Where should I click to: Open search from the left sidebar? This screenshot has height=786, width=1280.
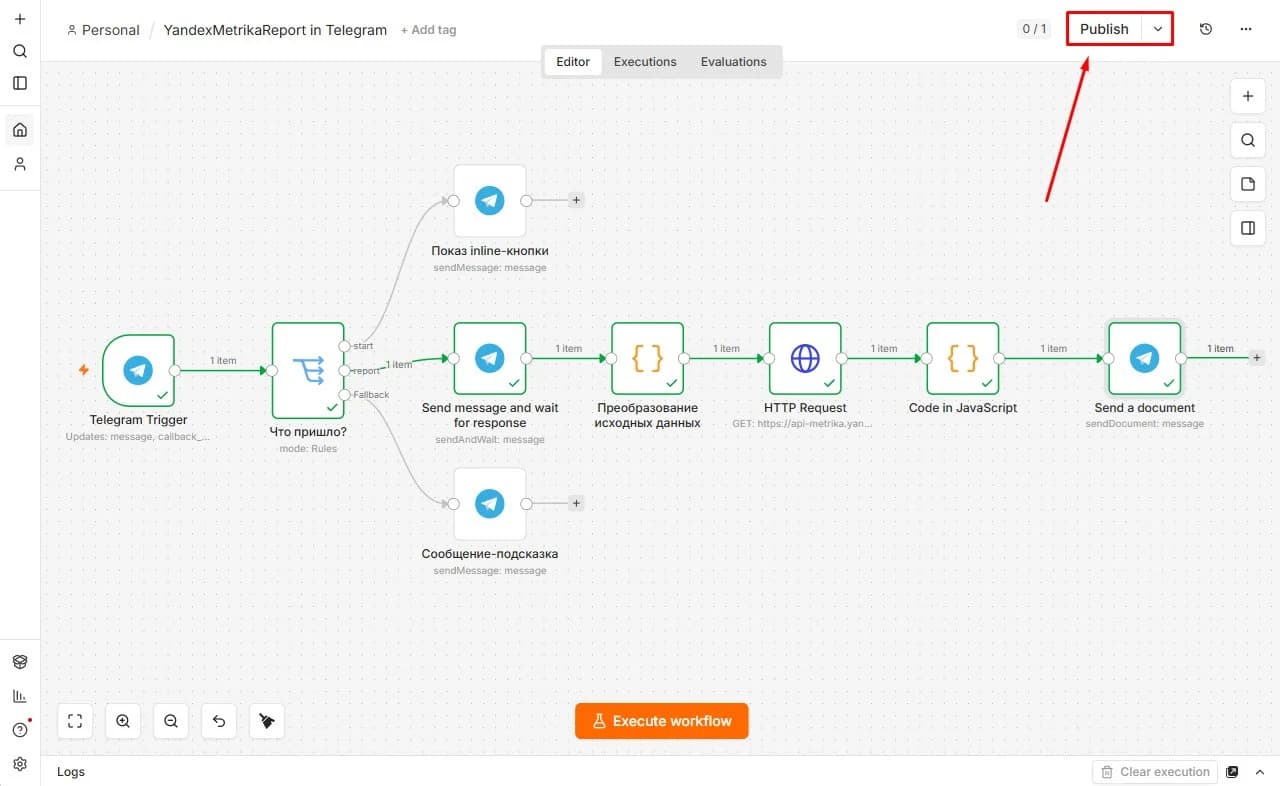(20, 51)
